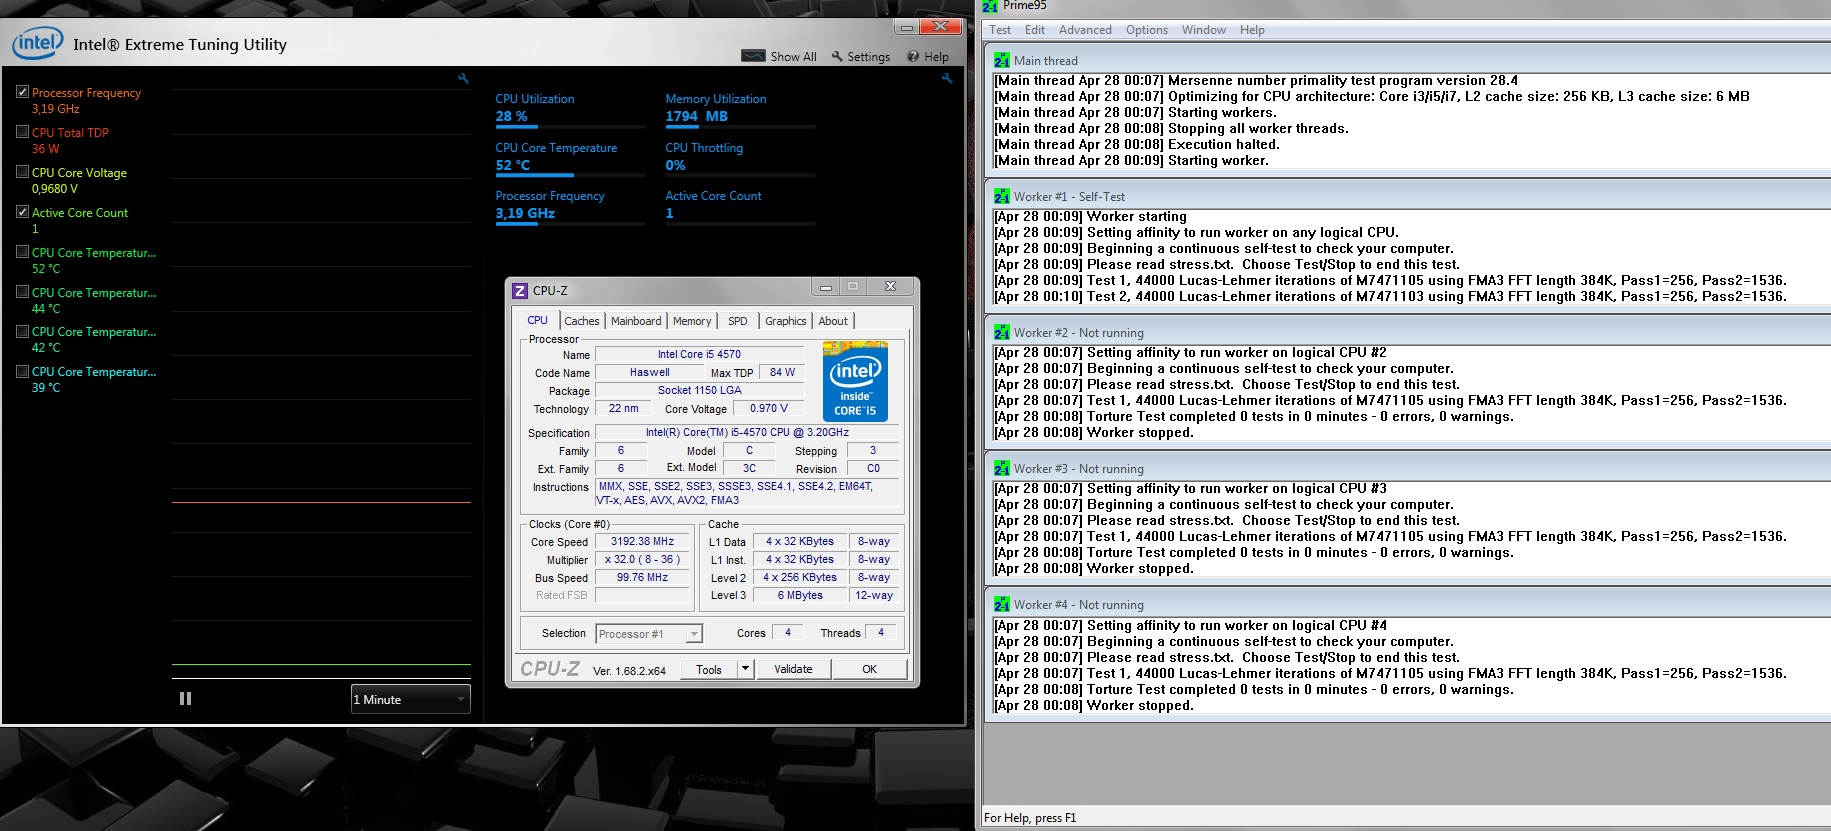Click the Processor Frequency 3,19 GHz tile
This screenshot has width=1831, height=831.
[570, 209]
